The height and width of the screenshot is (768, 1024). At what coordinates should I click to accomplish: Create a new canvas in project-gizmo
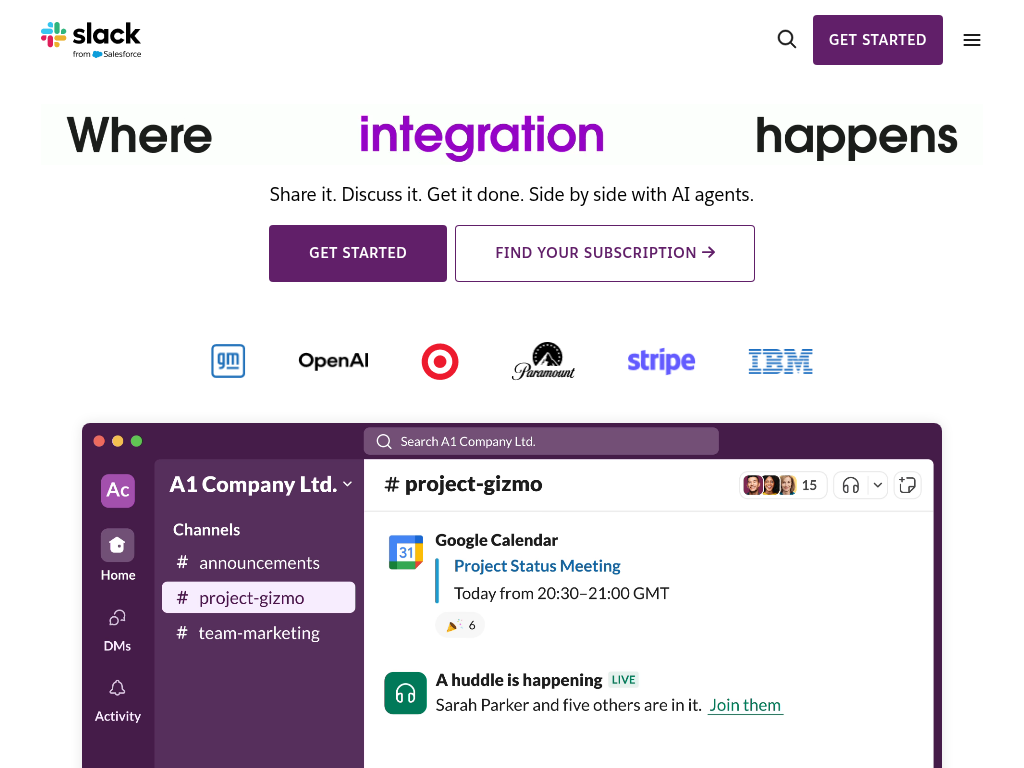907,485
